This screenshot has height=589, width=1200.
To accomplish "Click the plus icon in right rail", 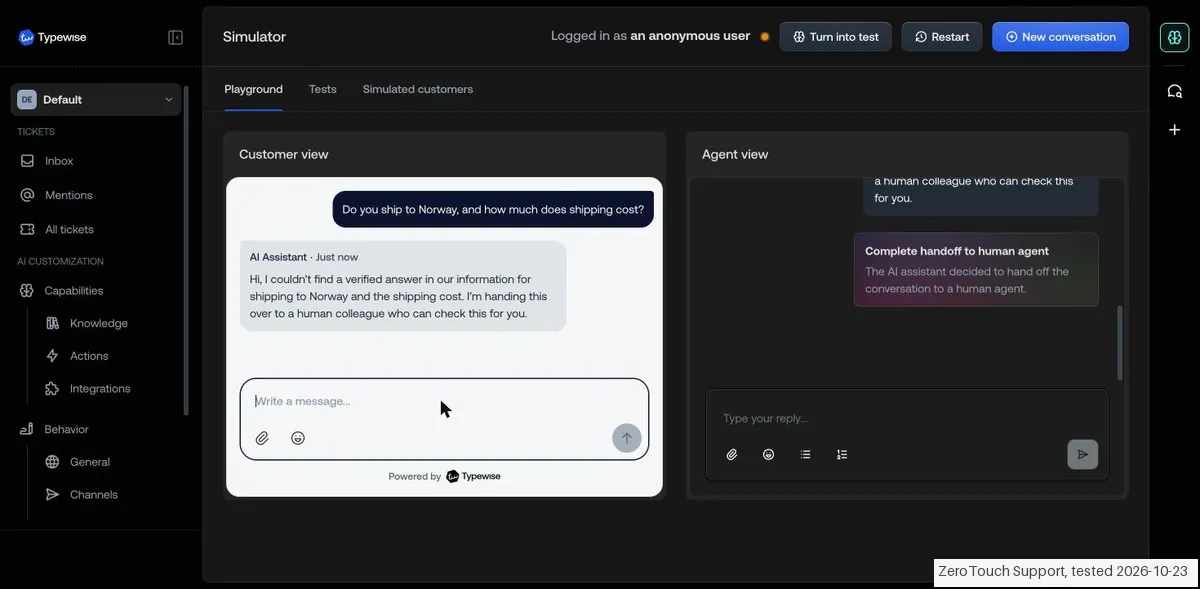I will click(x=1174, y=130).
